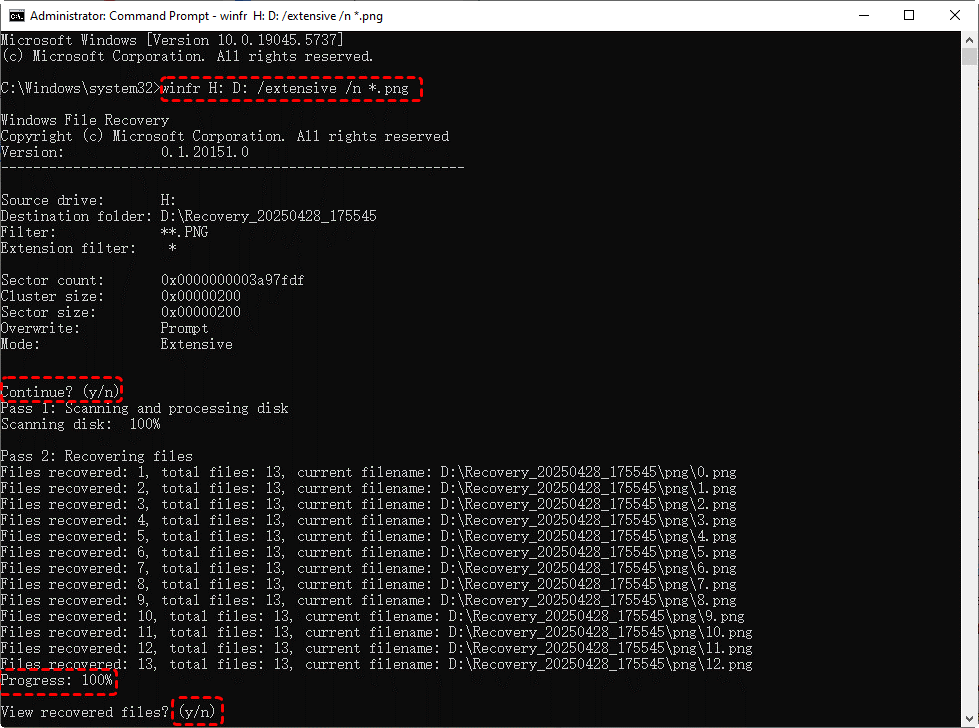Viewport: 979px width, 728px height.
Task: Click the Destination folder path
Action: coord(268,216)
